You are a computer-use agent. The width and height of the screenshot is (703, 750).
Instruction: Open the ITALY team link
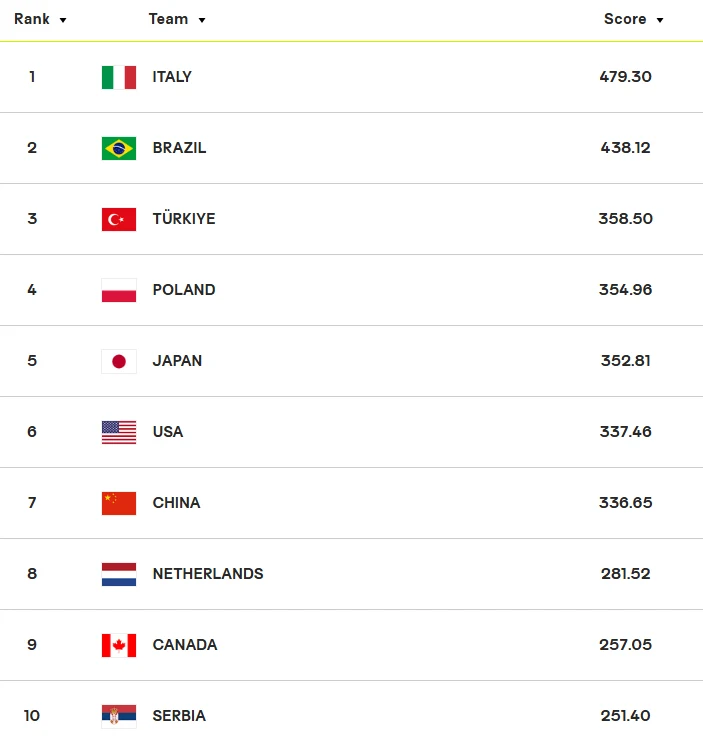[172, 77]
